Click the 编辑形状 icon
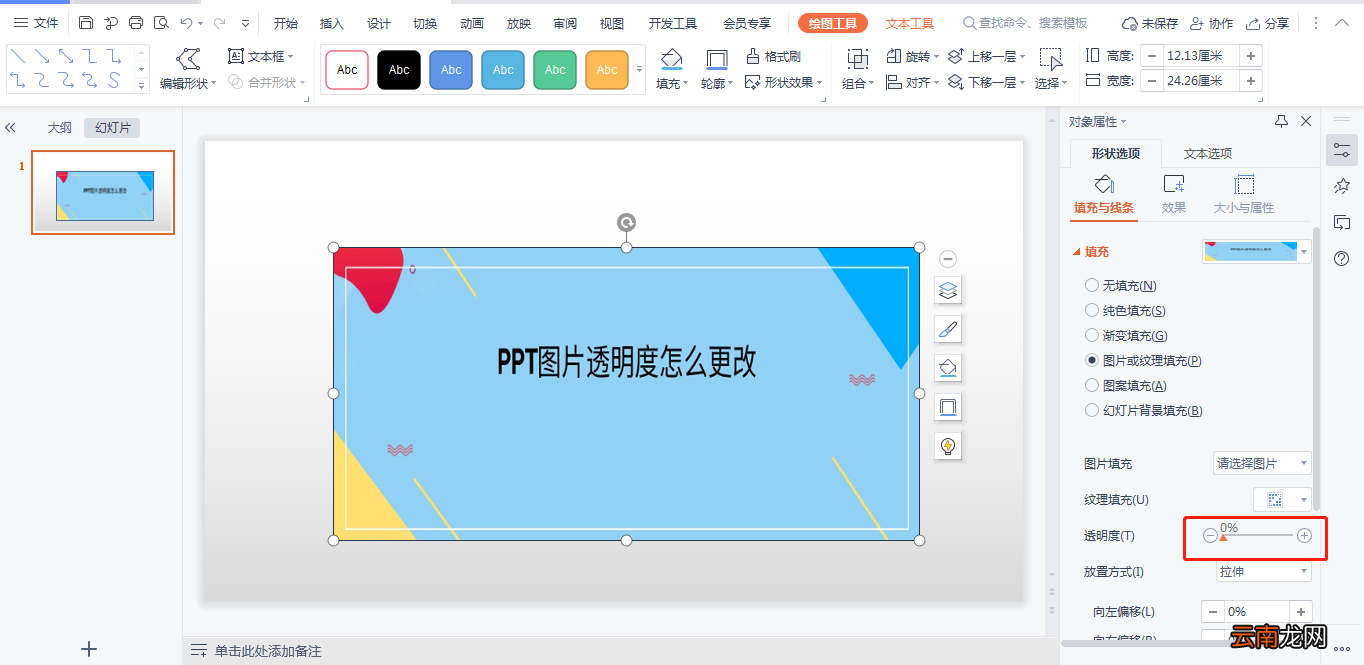Screen dimensions: 1364x665 [188, 58]
